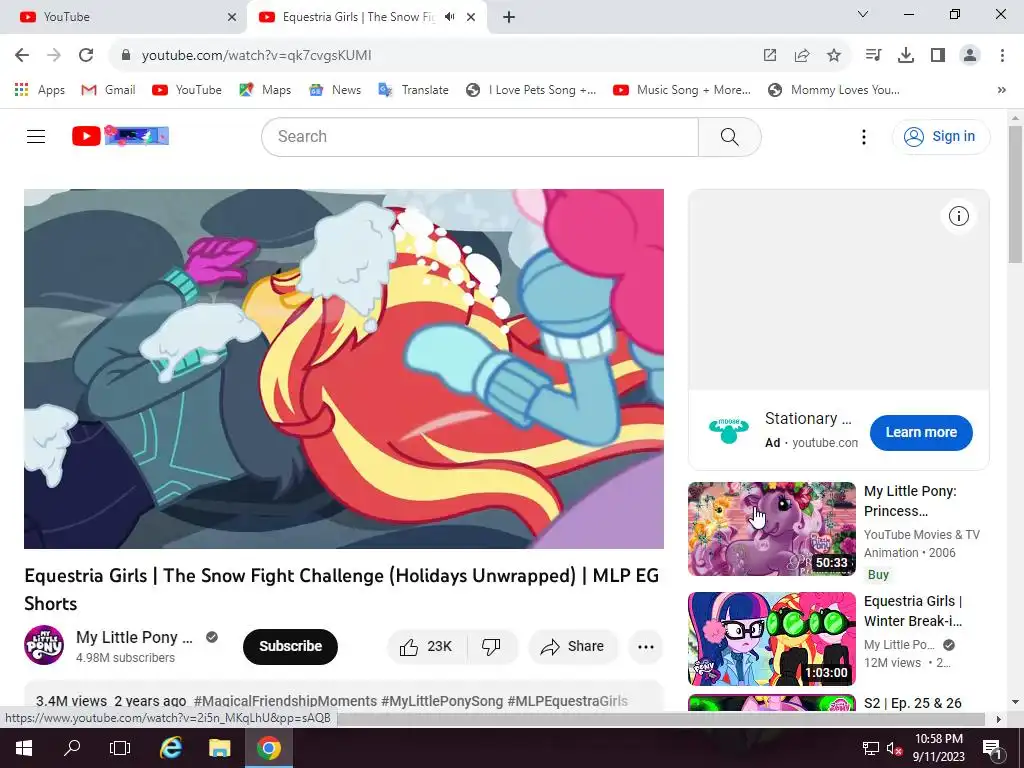Open the ad info icon
This screenshot has width=1024, height=768.
[959, 216]
